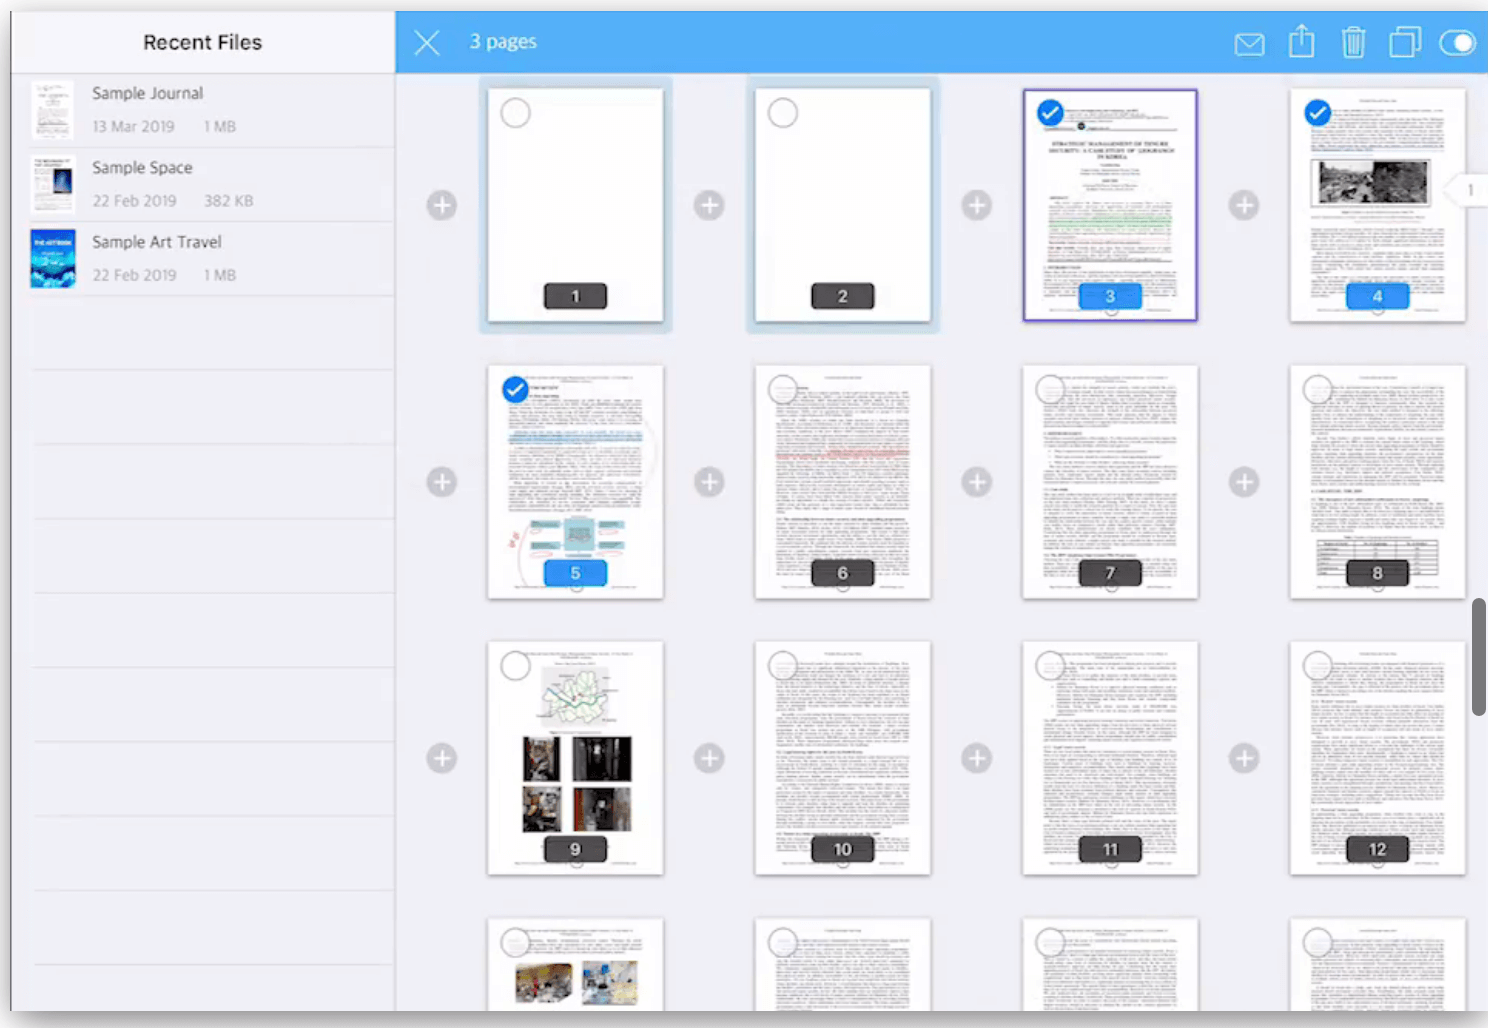Select page 9 checkbox
The image size is (1488, 1028).
[515, 666]
